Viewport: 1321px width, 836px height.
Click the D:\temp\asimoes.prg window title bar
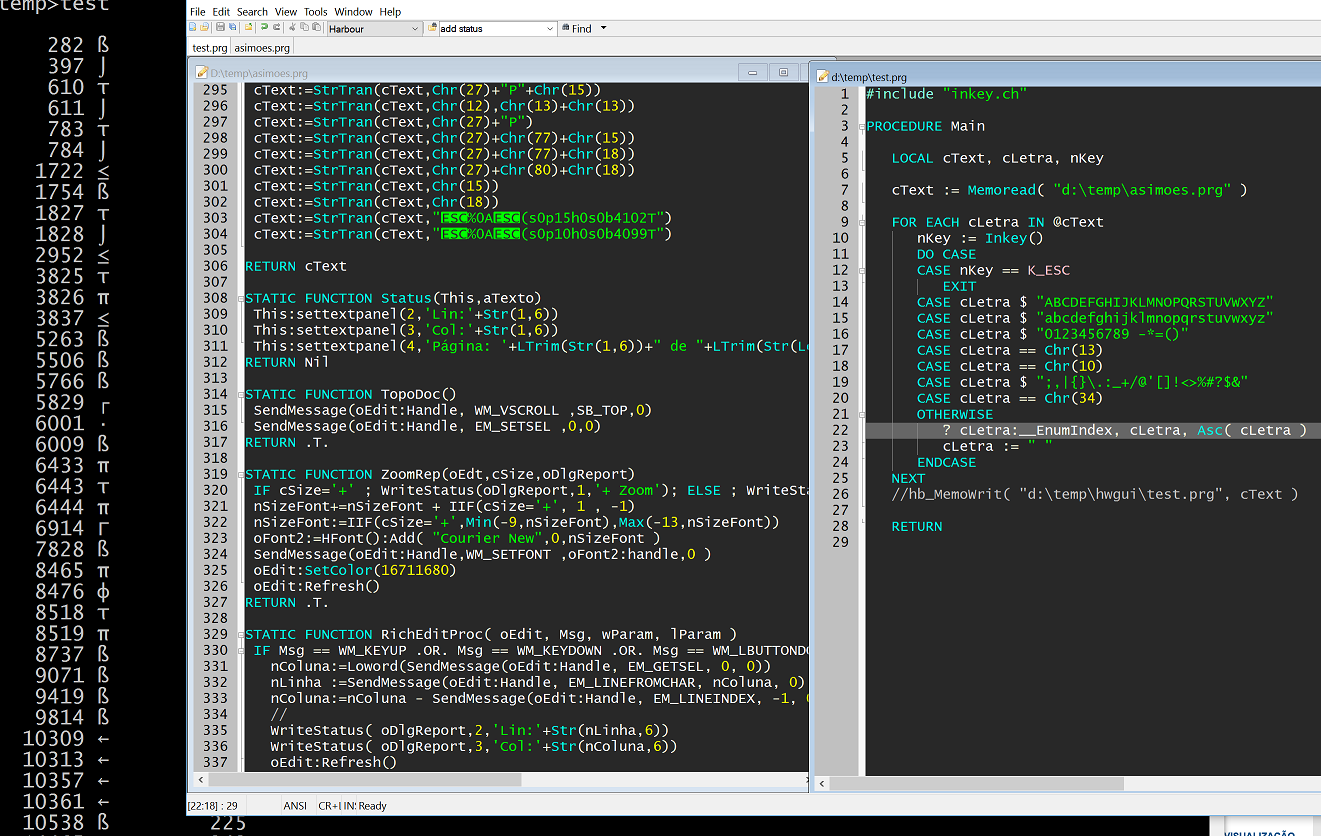[x=450, y=72]
